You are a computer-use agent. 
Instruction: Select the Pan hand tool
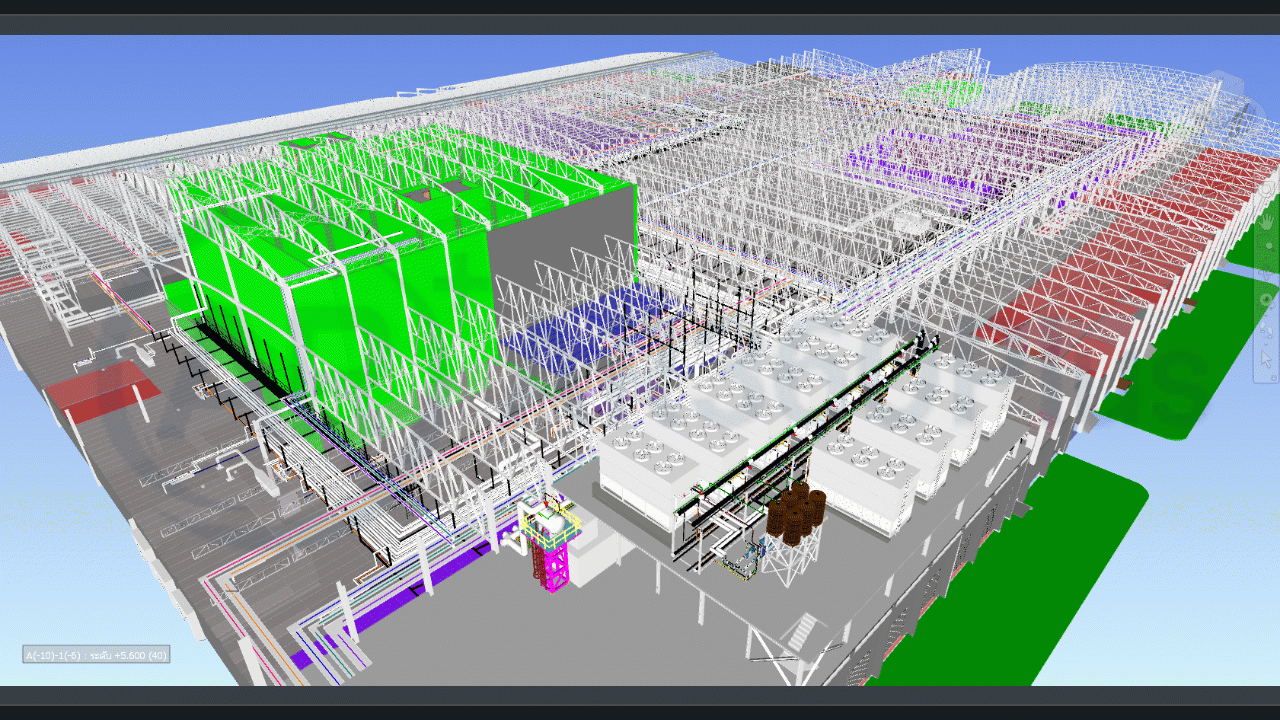point(1266,220)
